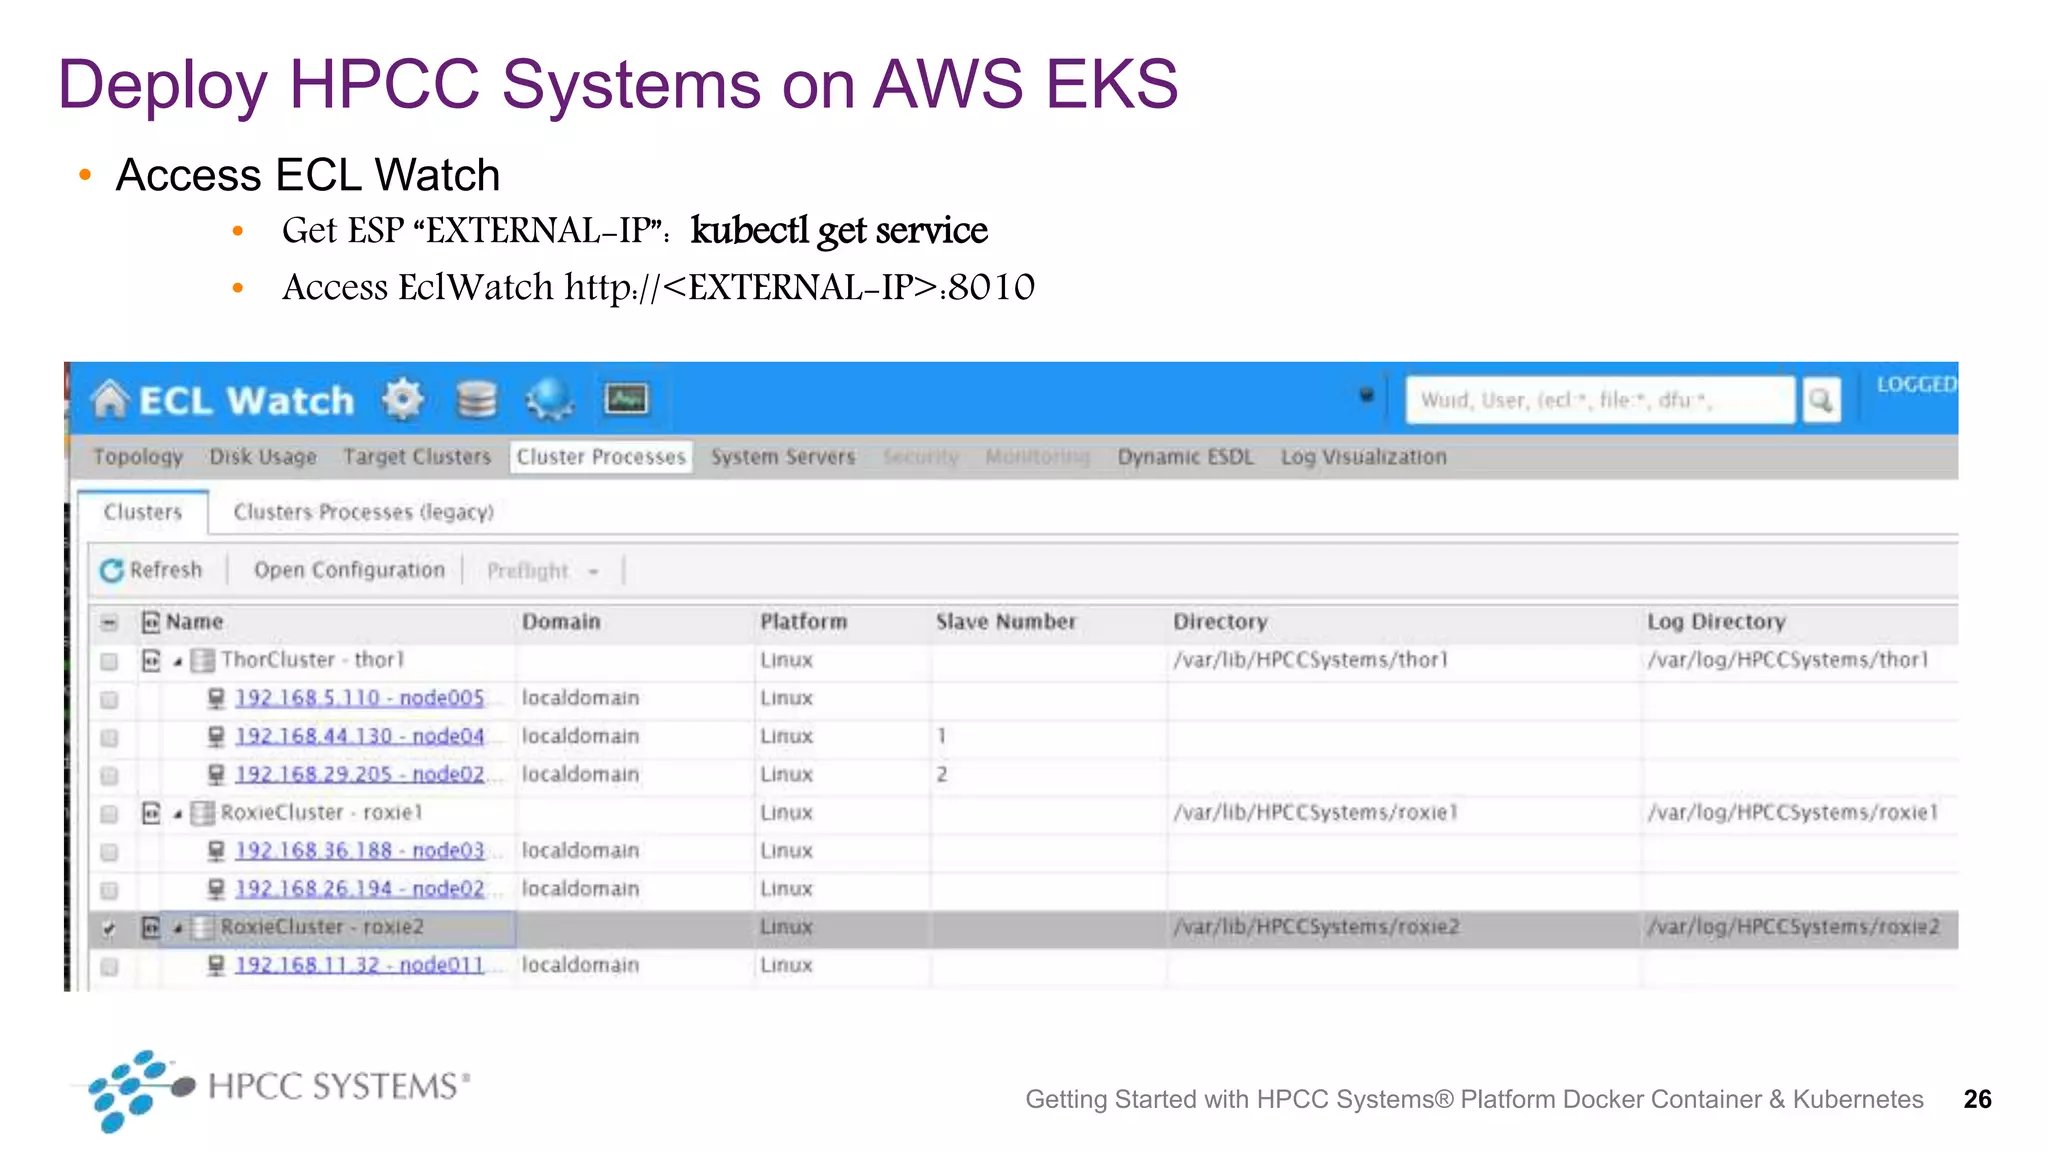The width and height of the screenshot is (2048, 1152).
Task: Open the 192.168.36.188 - node03 link
Action: (359, 851)
